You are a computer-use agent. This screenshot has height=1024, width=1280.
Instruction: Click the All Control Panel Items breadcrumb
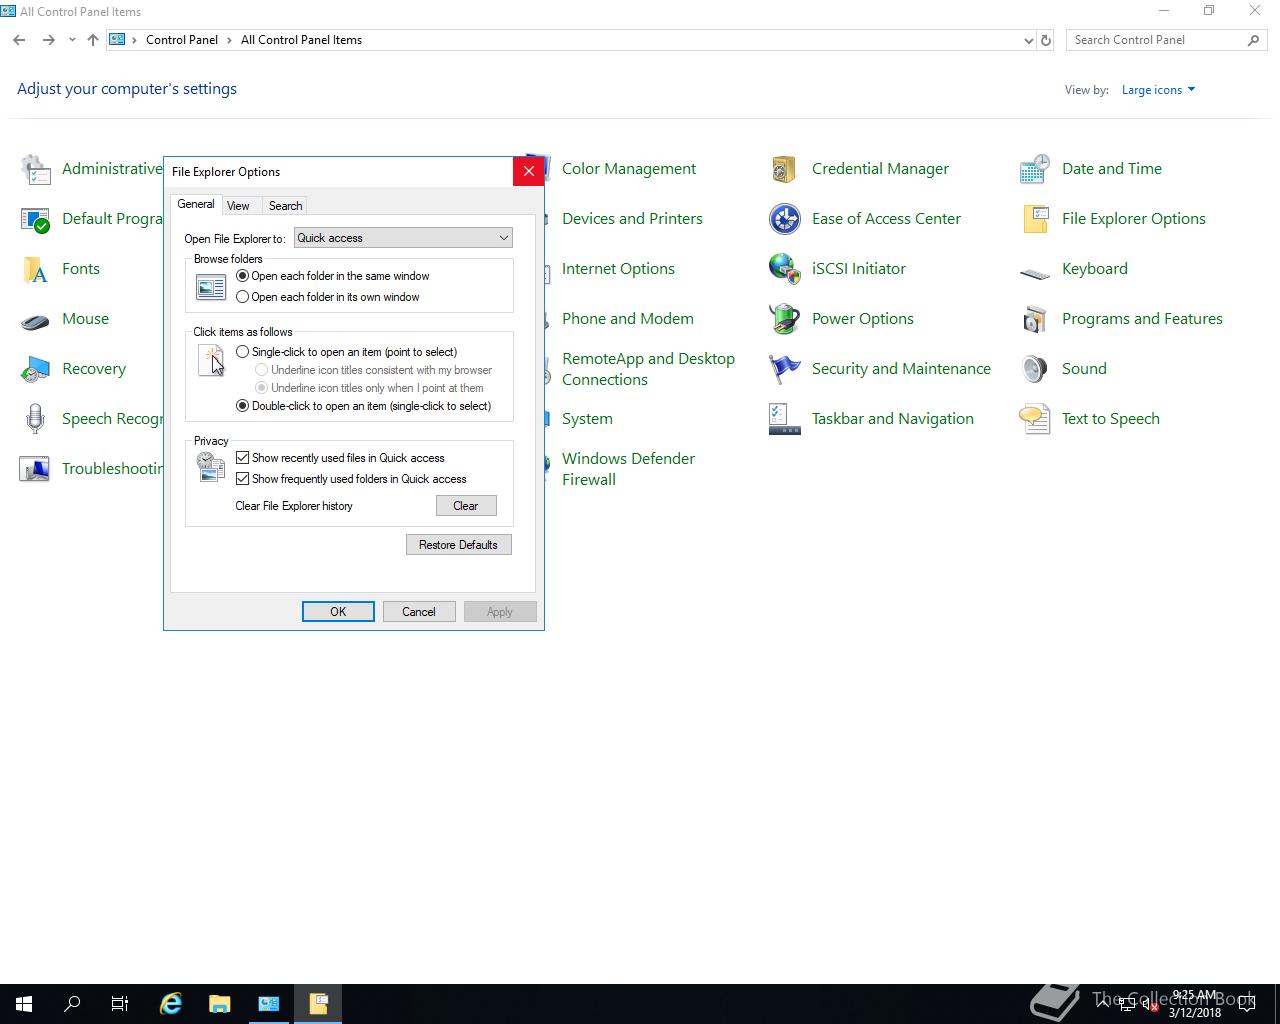pyautogui.click(x=301, y=40)
